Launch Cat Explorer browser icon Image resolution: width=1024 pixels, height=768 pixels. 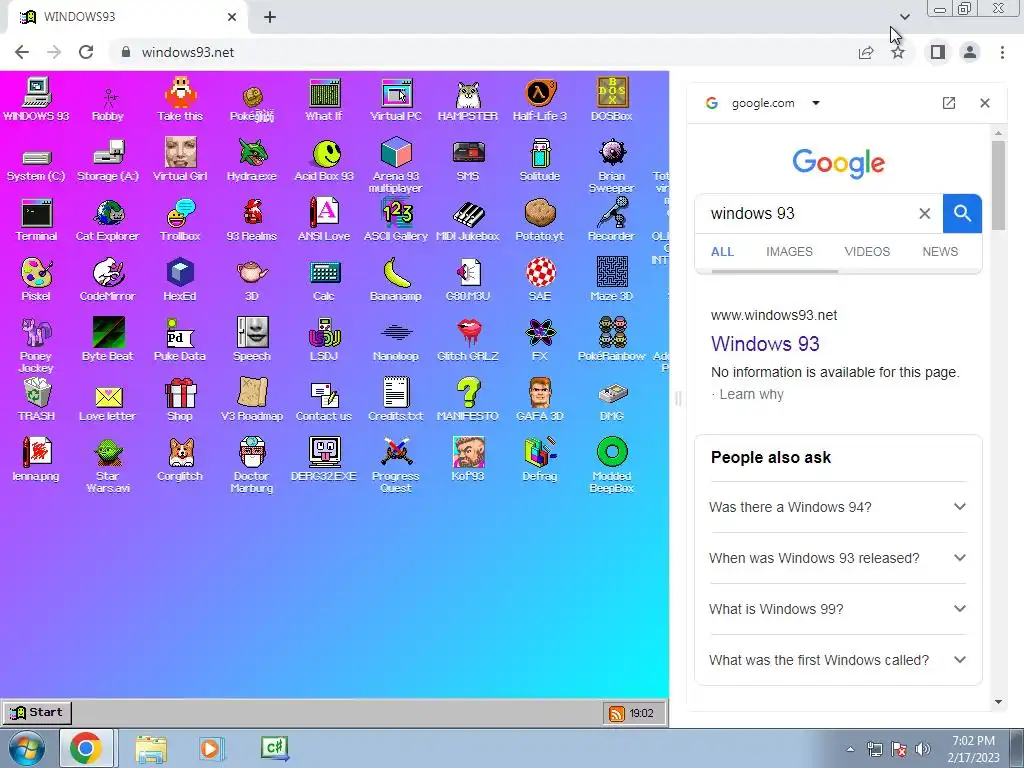(108, 220)
